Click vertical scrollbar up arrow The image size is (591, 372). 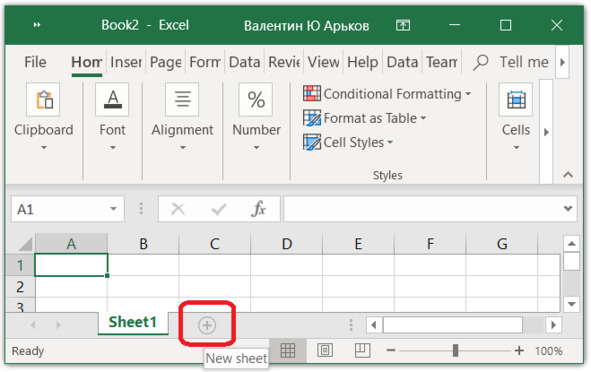[571, 243]
